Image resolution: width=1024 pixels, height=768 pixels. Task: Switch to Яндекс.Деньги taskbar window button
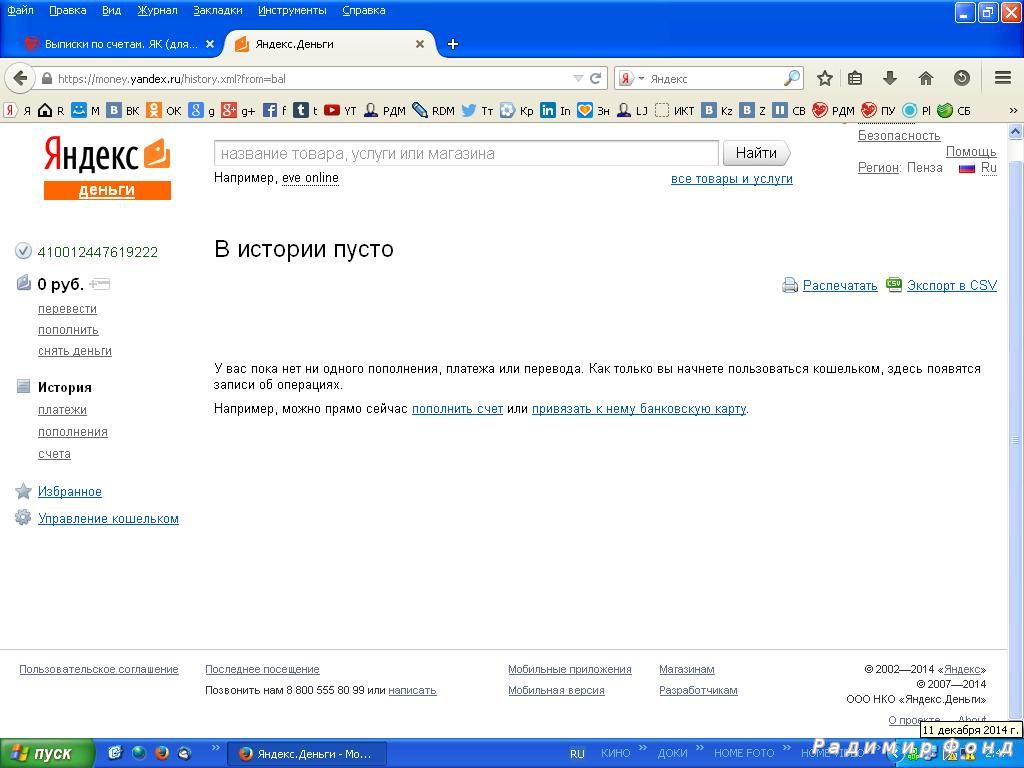click(306, 754)
